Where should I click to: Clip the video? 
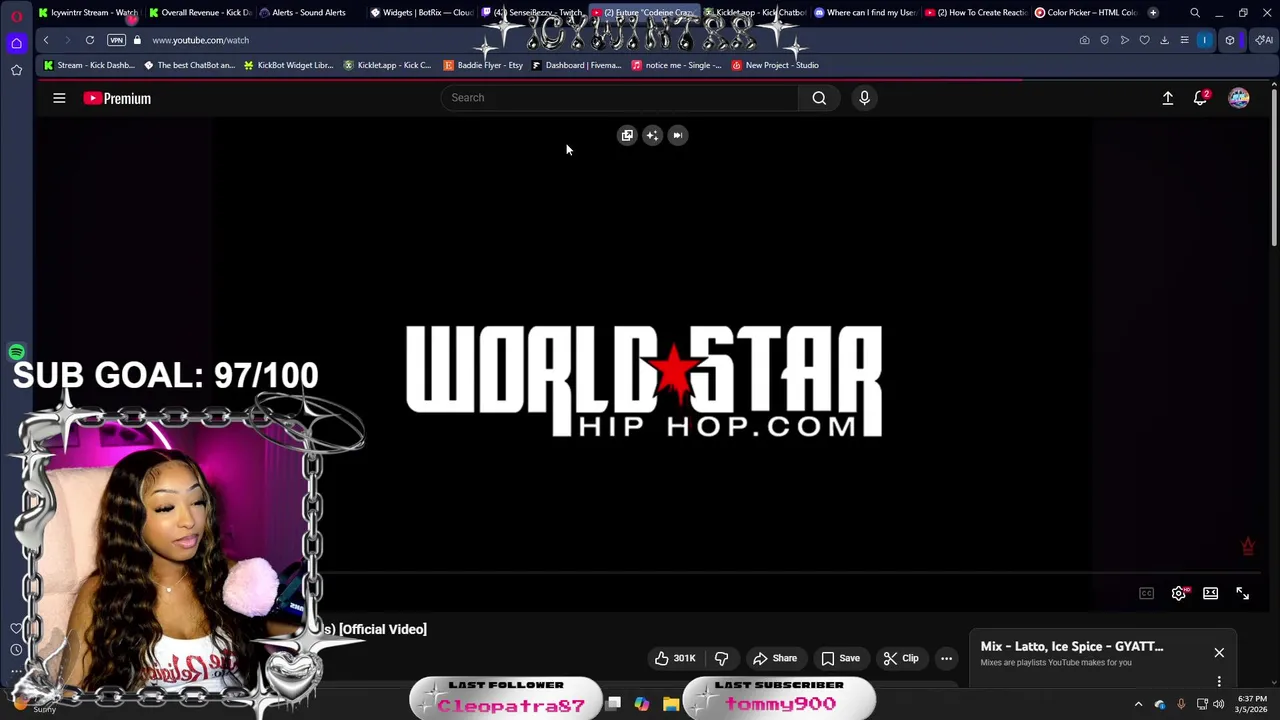click(901, 658)
